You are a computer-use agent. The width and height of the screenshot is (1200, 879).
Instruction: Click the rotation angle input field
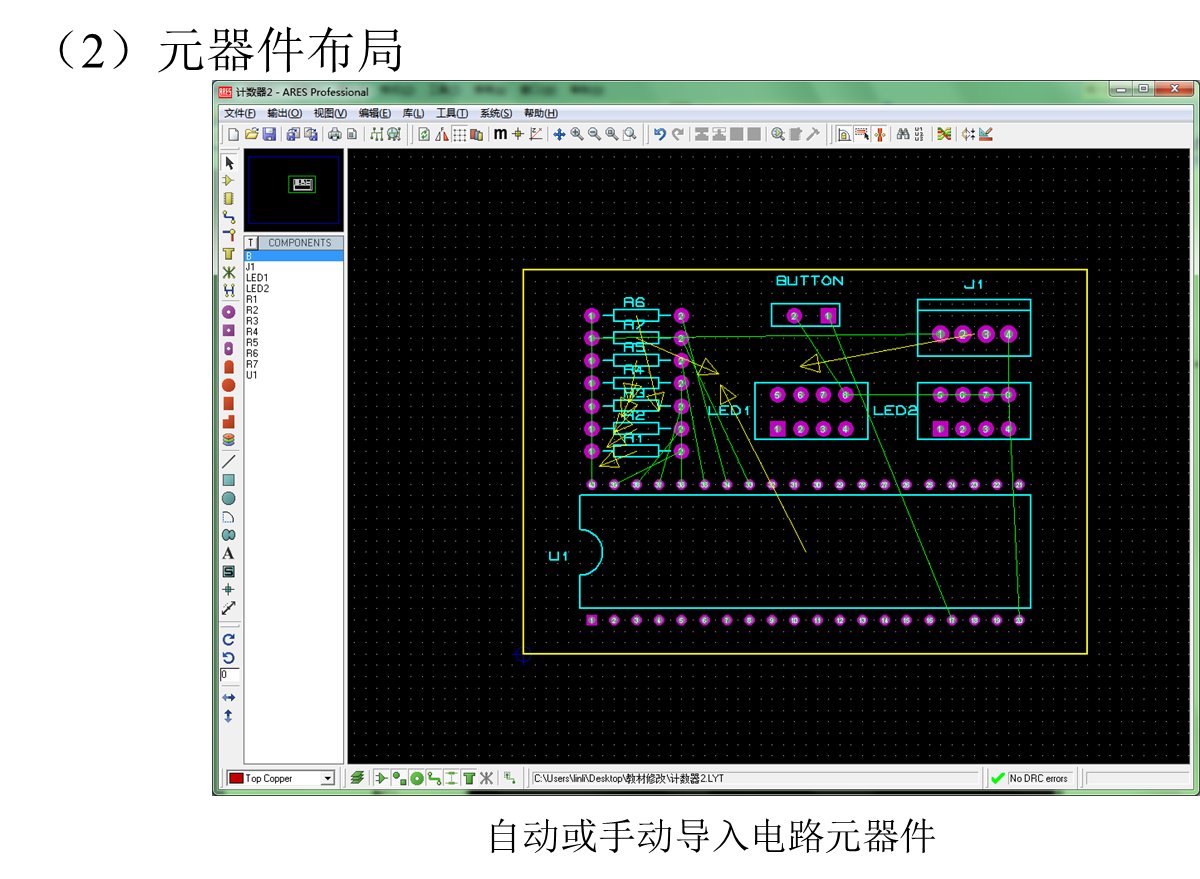229,675
